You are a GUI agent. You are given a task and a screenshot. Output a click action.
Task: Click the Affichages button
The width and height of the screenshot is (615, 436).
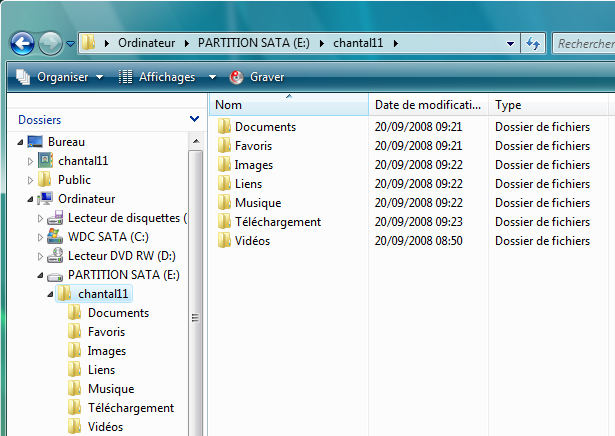point(157,77)
